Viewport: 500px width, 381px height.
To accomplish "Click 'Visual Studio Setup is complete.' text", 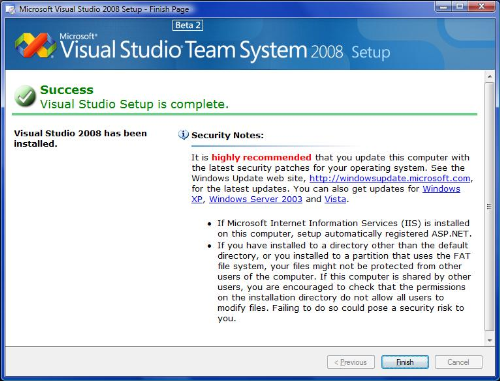I will [x=134, y=104].
